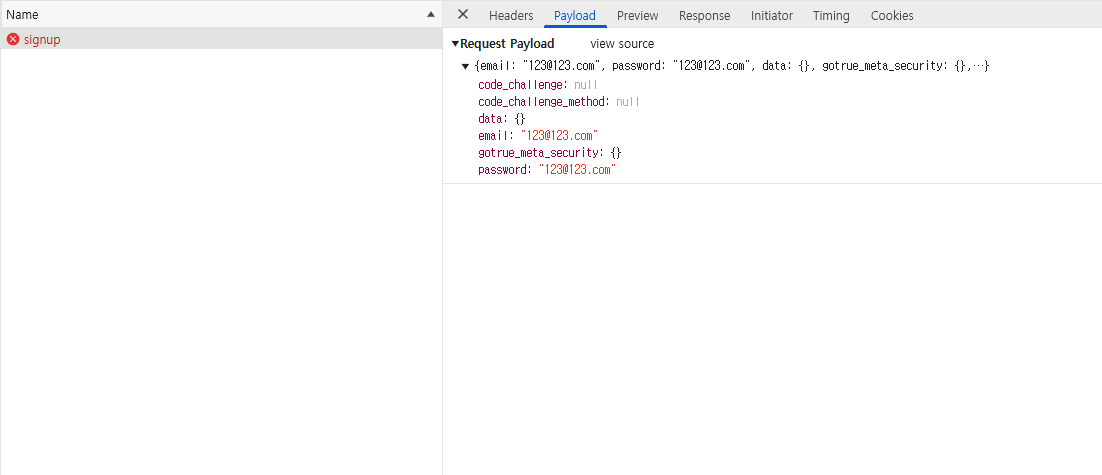Show the Initiator tab
Image resolution: width=1102 pixels, height=475 pixels.
point(772,15)
